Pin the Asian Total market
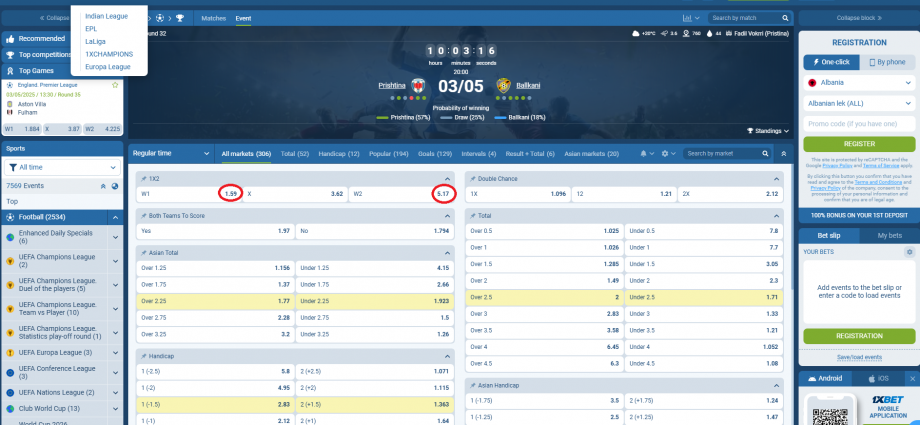 tap(144, 253)
